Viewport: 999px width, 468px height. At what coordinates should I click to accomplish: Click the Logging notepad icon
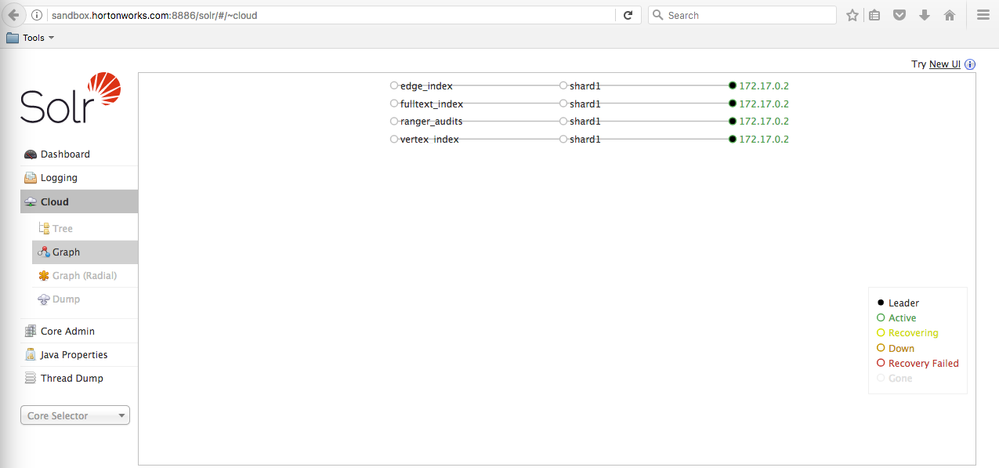pos(30,178)
